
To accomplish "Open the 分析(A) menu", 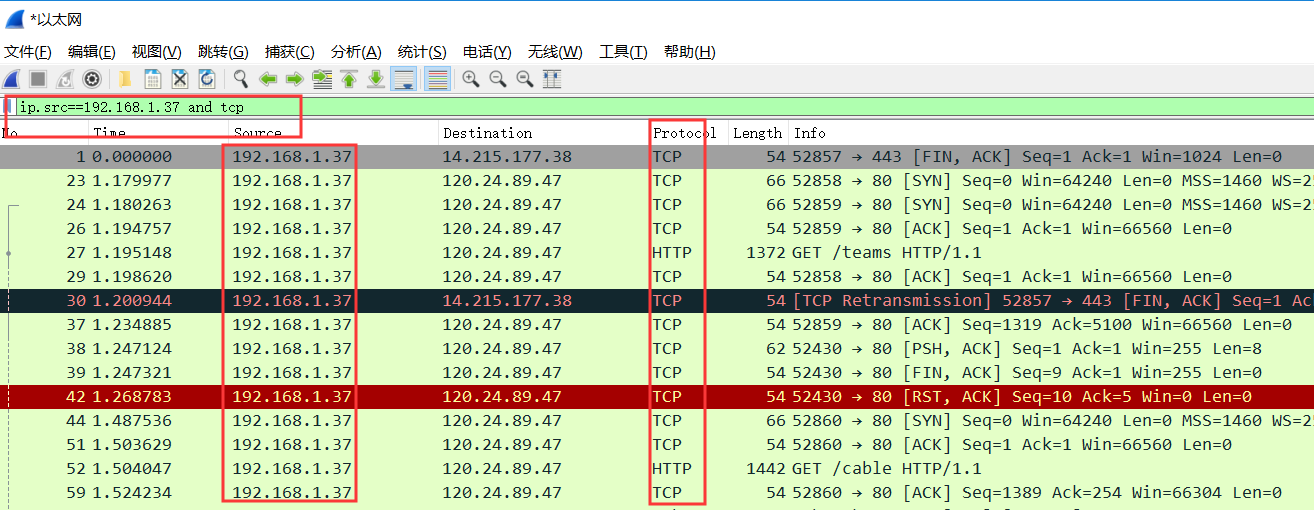I will click(x=356, y=52).
